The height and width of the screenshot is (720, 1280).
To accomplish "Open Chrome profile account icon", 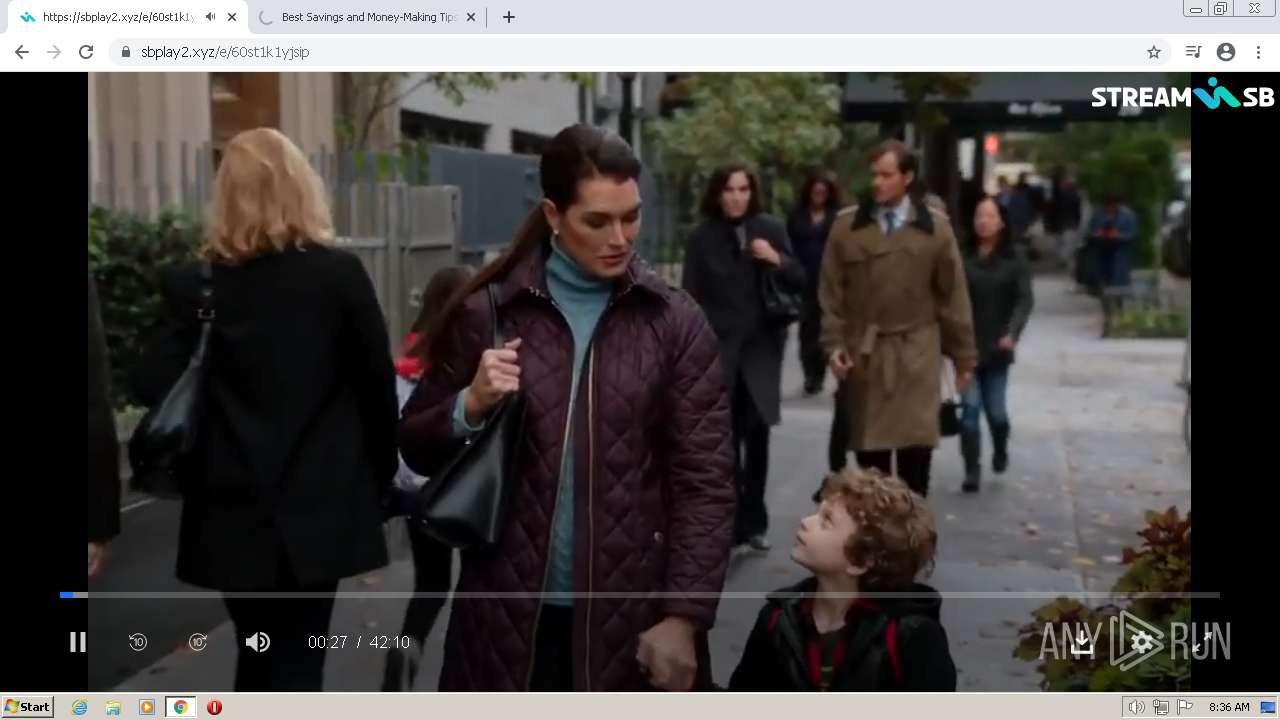I will pos(1226,52).
